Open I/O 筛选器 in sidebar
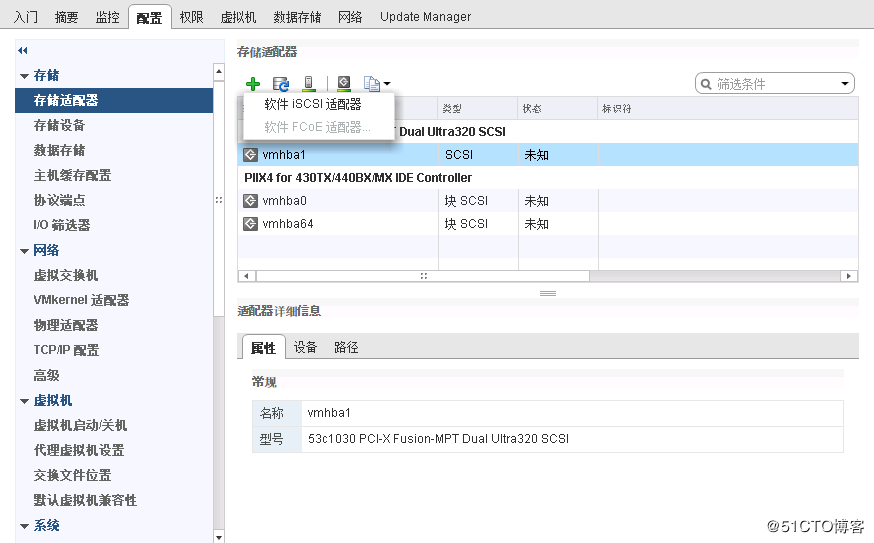Screen dimensions: 874x543 [62, 225]
